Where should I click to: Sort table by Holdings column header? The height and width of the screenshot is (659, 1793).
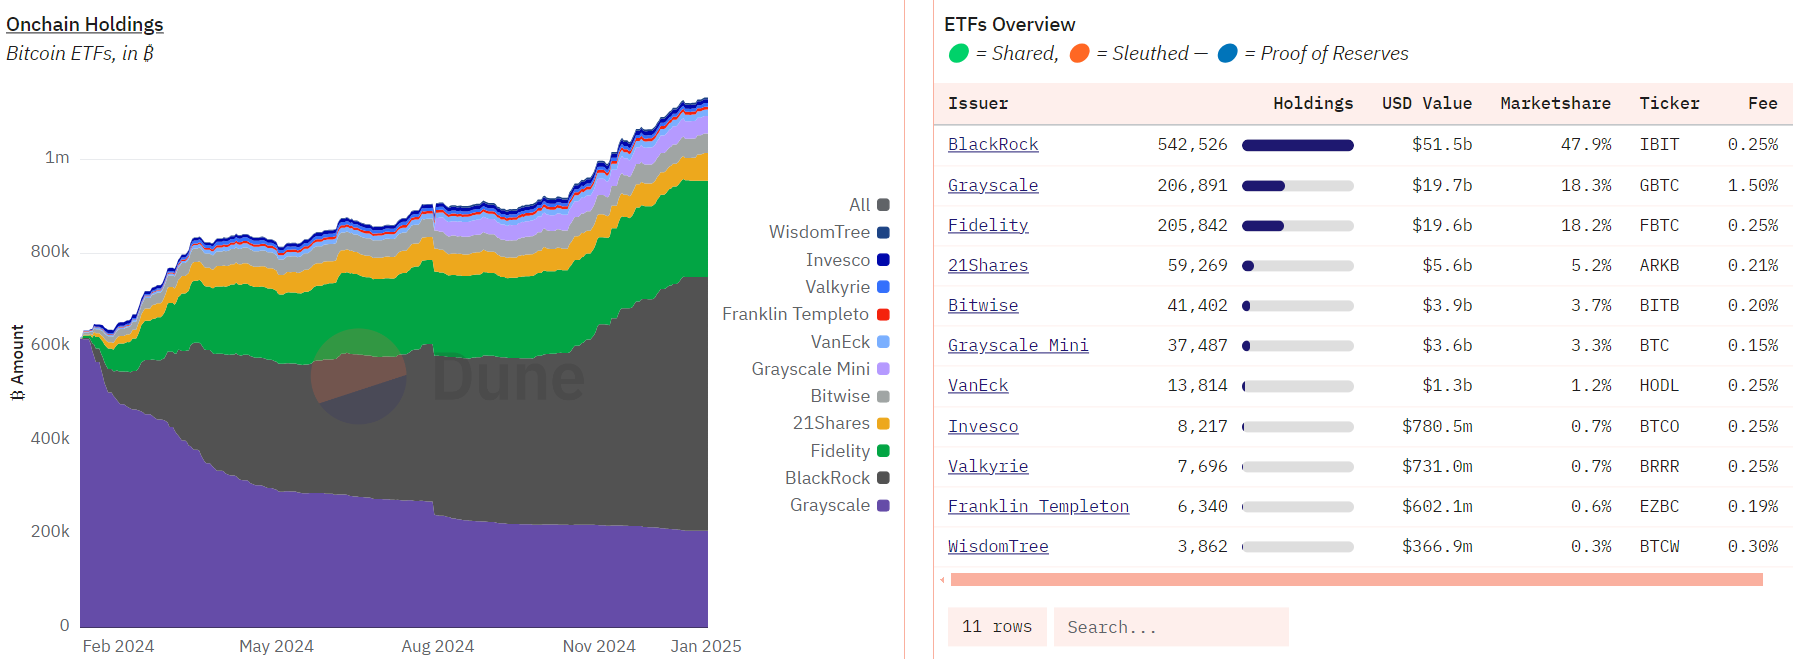(x=1312, y=103)
